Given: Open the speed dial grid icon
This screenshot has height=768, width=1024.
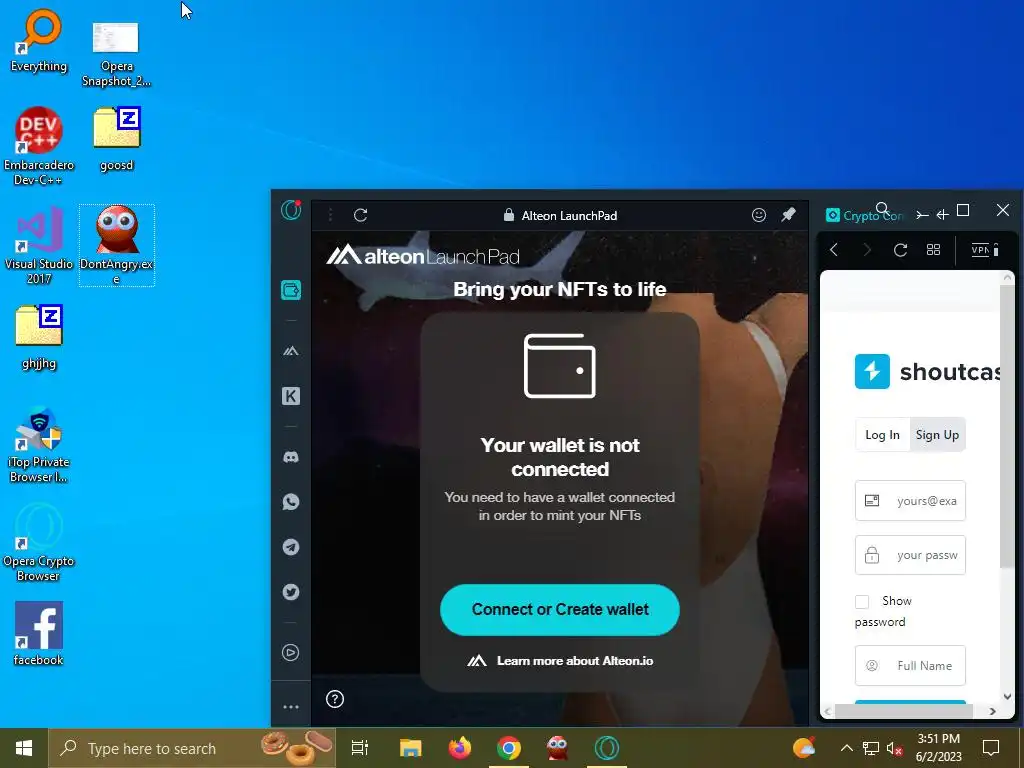Looking at the screenshot, I should [x=933, y=249].
